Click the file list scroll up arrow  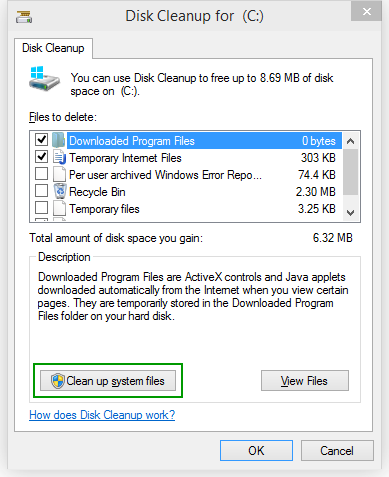(x=350, y=141)
